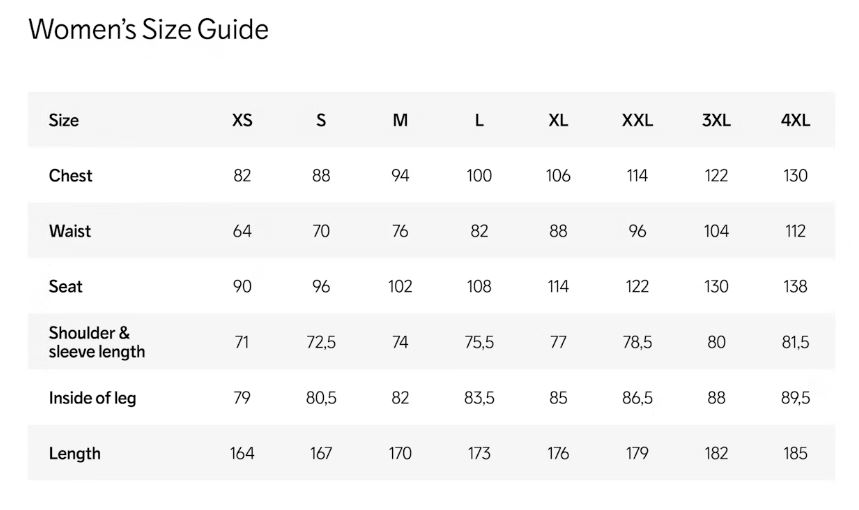The width and height of the screenshot is (859, 510).
Task: Select the Seat row label
Action: pos(65,286)
